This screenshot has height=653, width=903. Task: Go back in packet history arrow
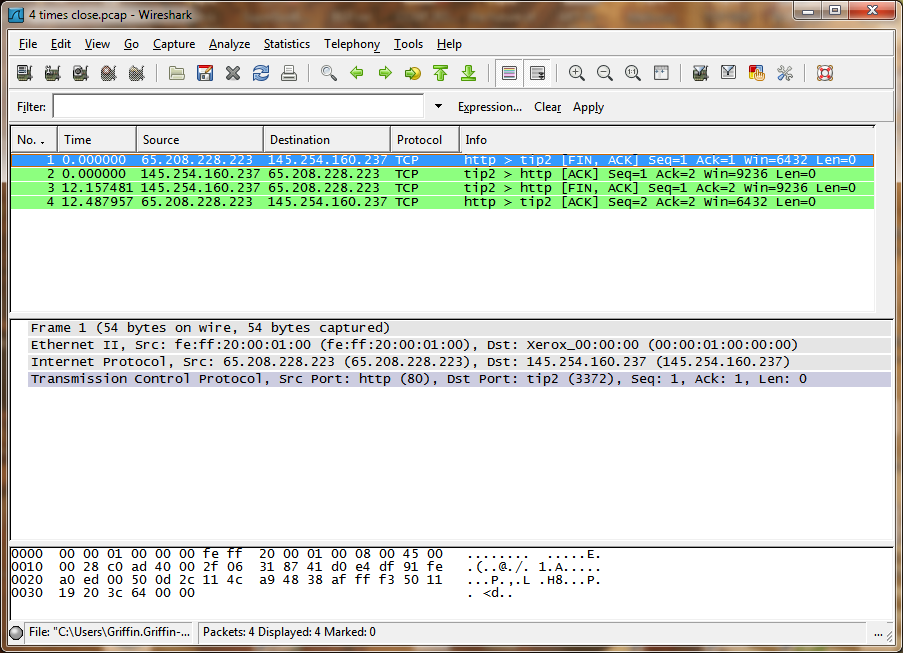(x=357, y=73)
